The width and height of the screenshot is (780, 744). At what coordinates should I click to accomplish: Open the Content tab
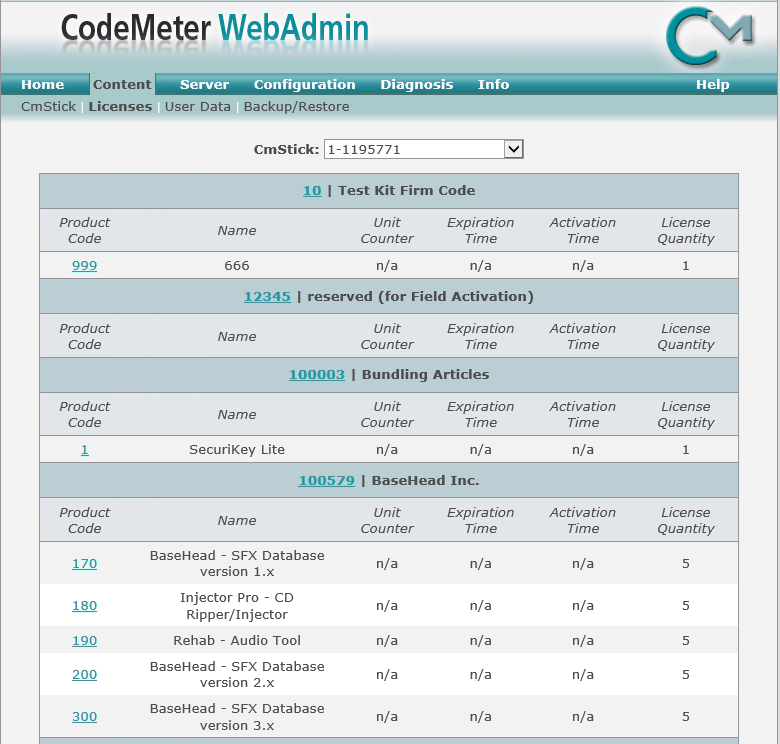tap(122, 84)
